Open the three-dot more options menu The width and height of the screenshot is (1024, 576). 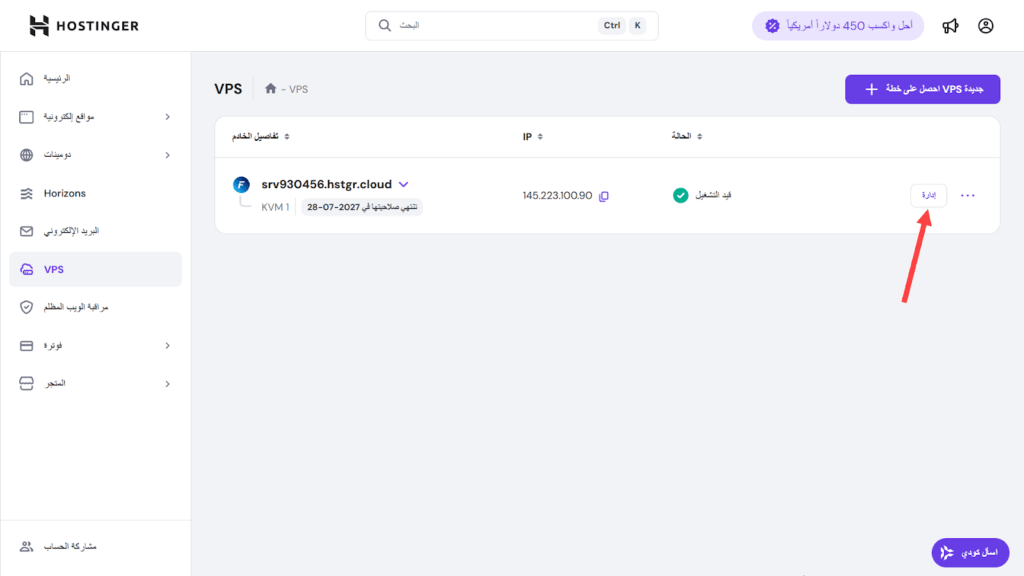[x=967, y=196]
